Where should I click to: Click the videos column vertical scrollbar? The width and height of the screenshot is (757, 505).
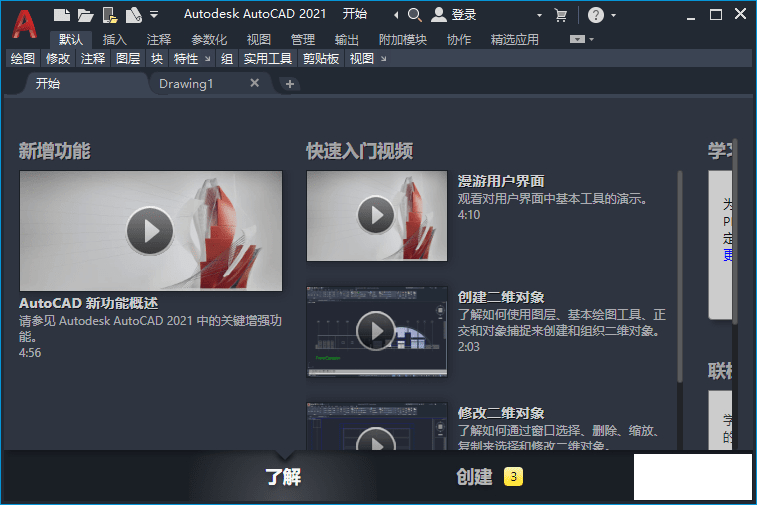(680, 276)
